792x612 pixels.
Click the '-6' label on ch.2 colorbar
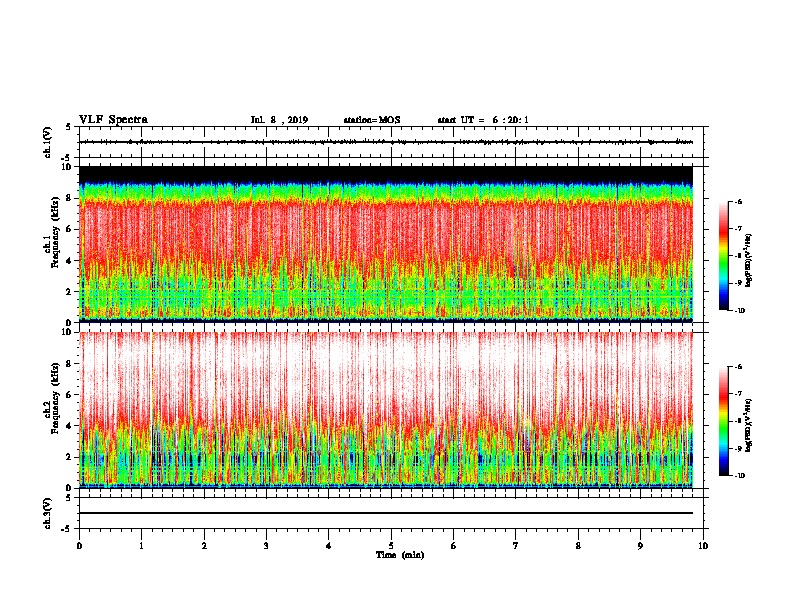(x=738, y=367)
